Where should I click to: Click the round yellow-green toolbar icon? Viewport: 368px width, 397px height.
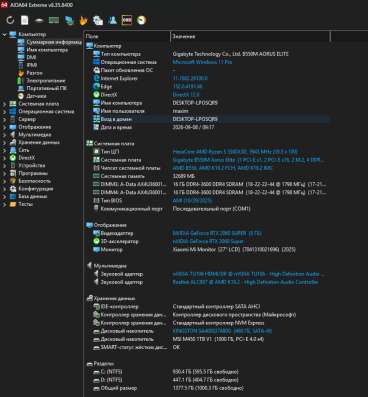[x=141, y=20]
